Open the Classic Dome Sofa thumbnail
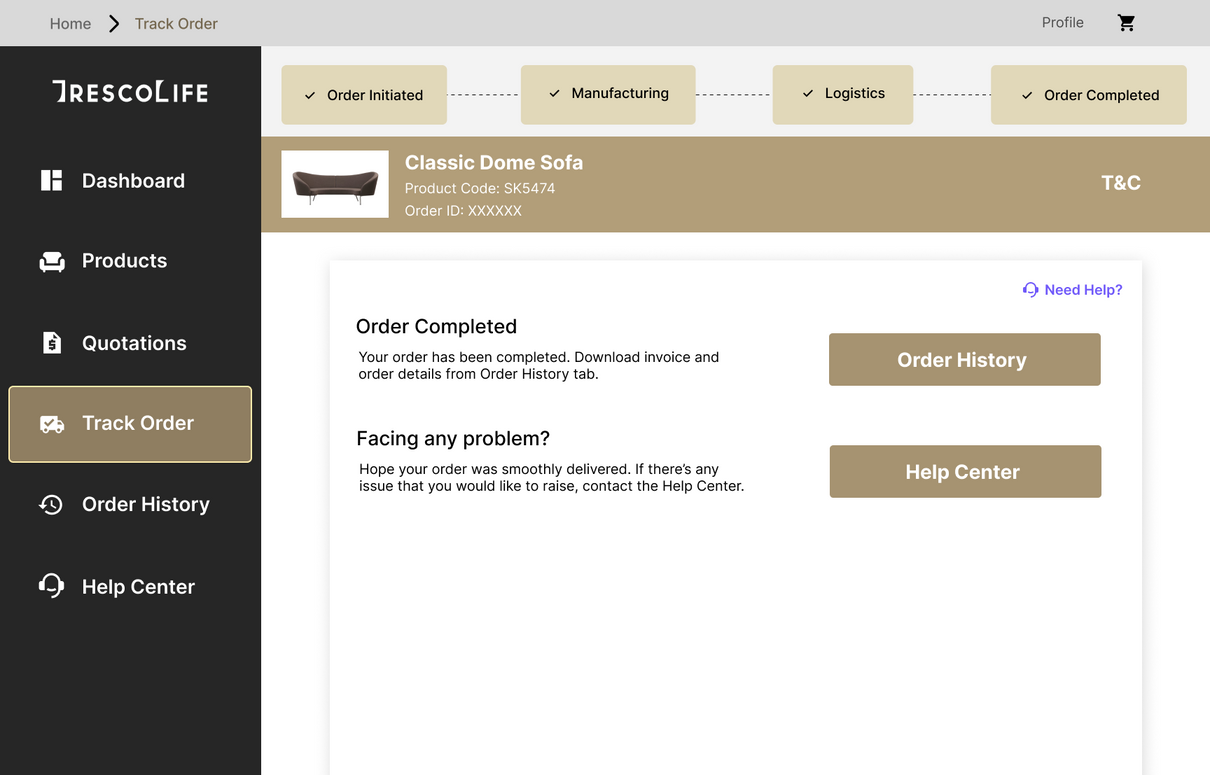 point(335,184)
